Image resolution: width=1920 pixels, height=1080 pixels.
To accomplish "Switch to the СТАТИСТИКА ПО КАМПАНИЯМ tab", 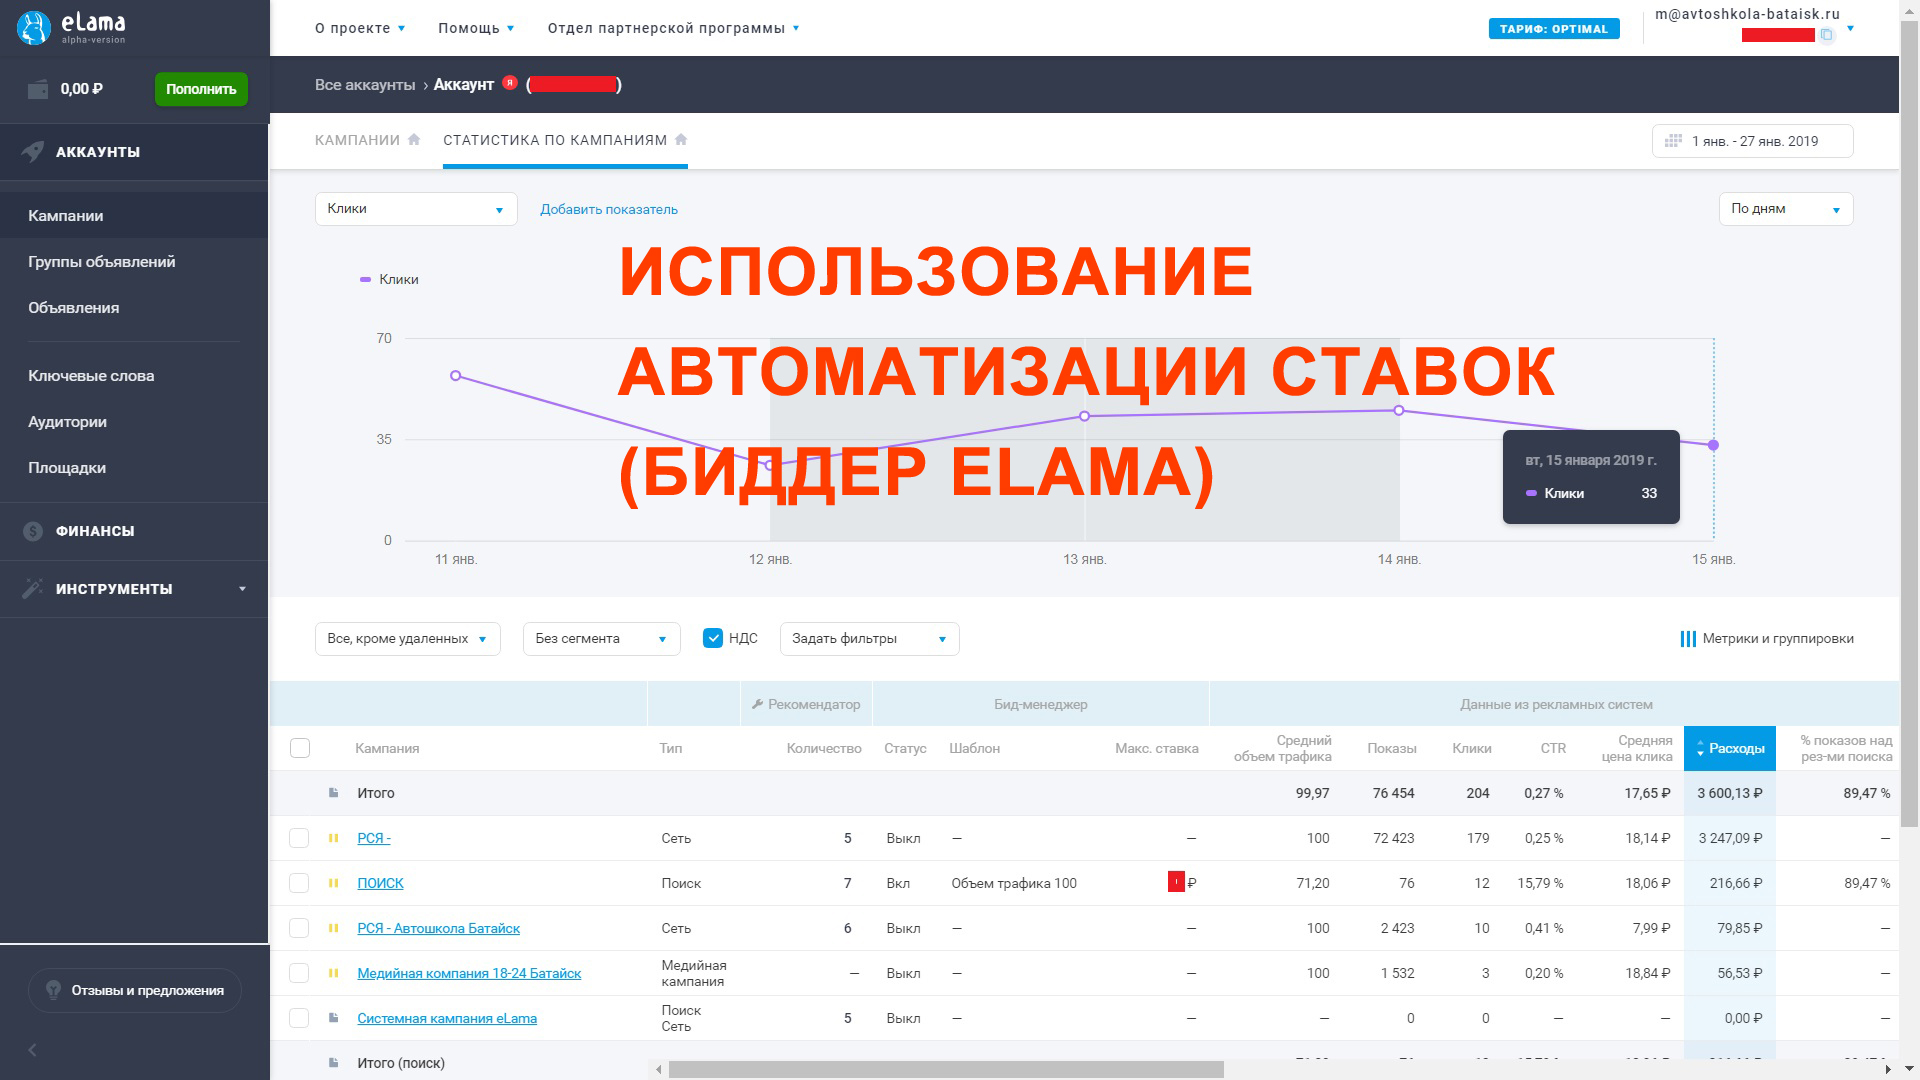I will pos(556,140).
